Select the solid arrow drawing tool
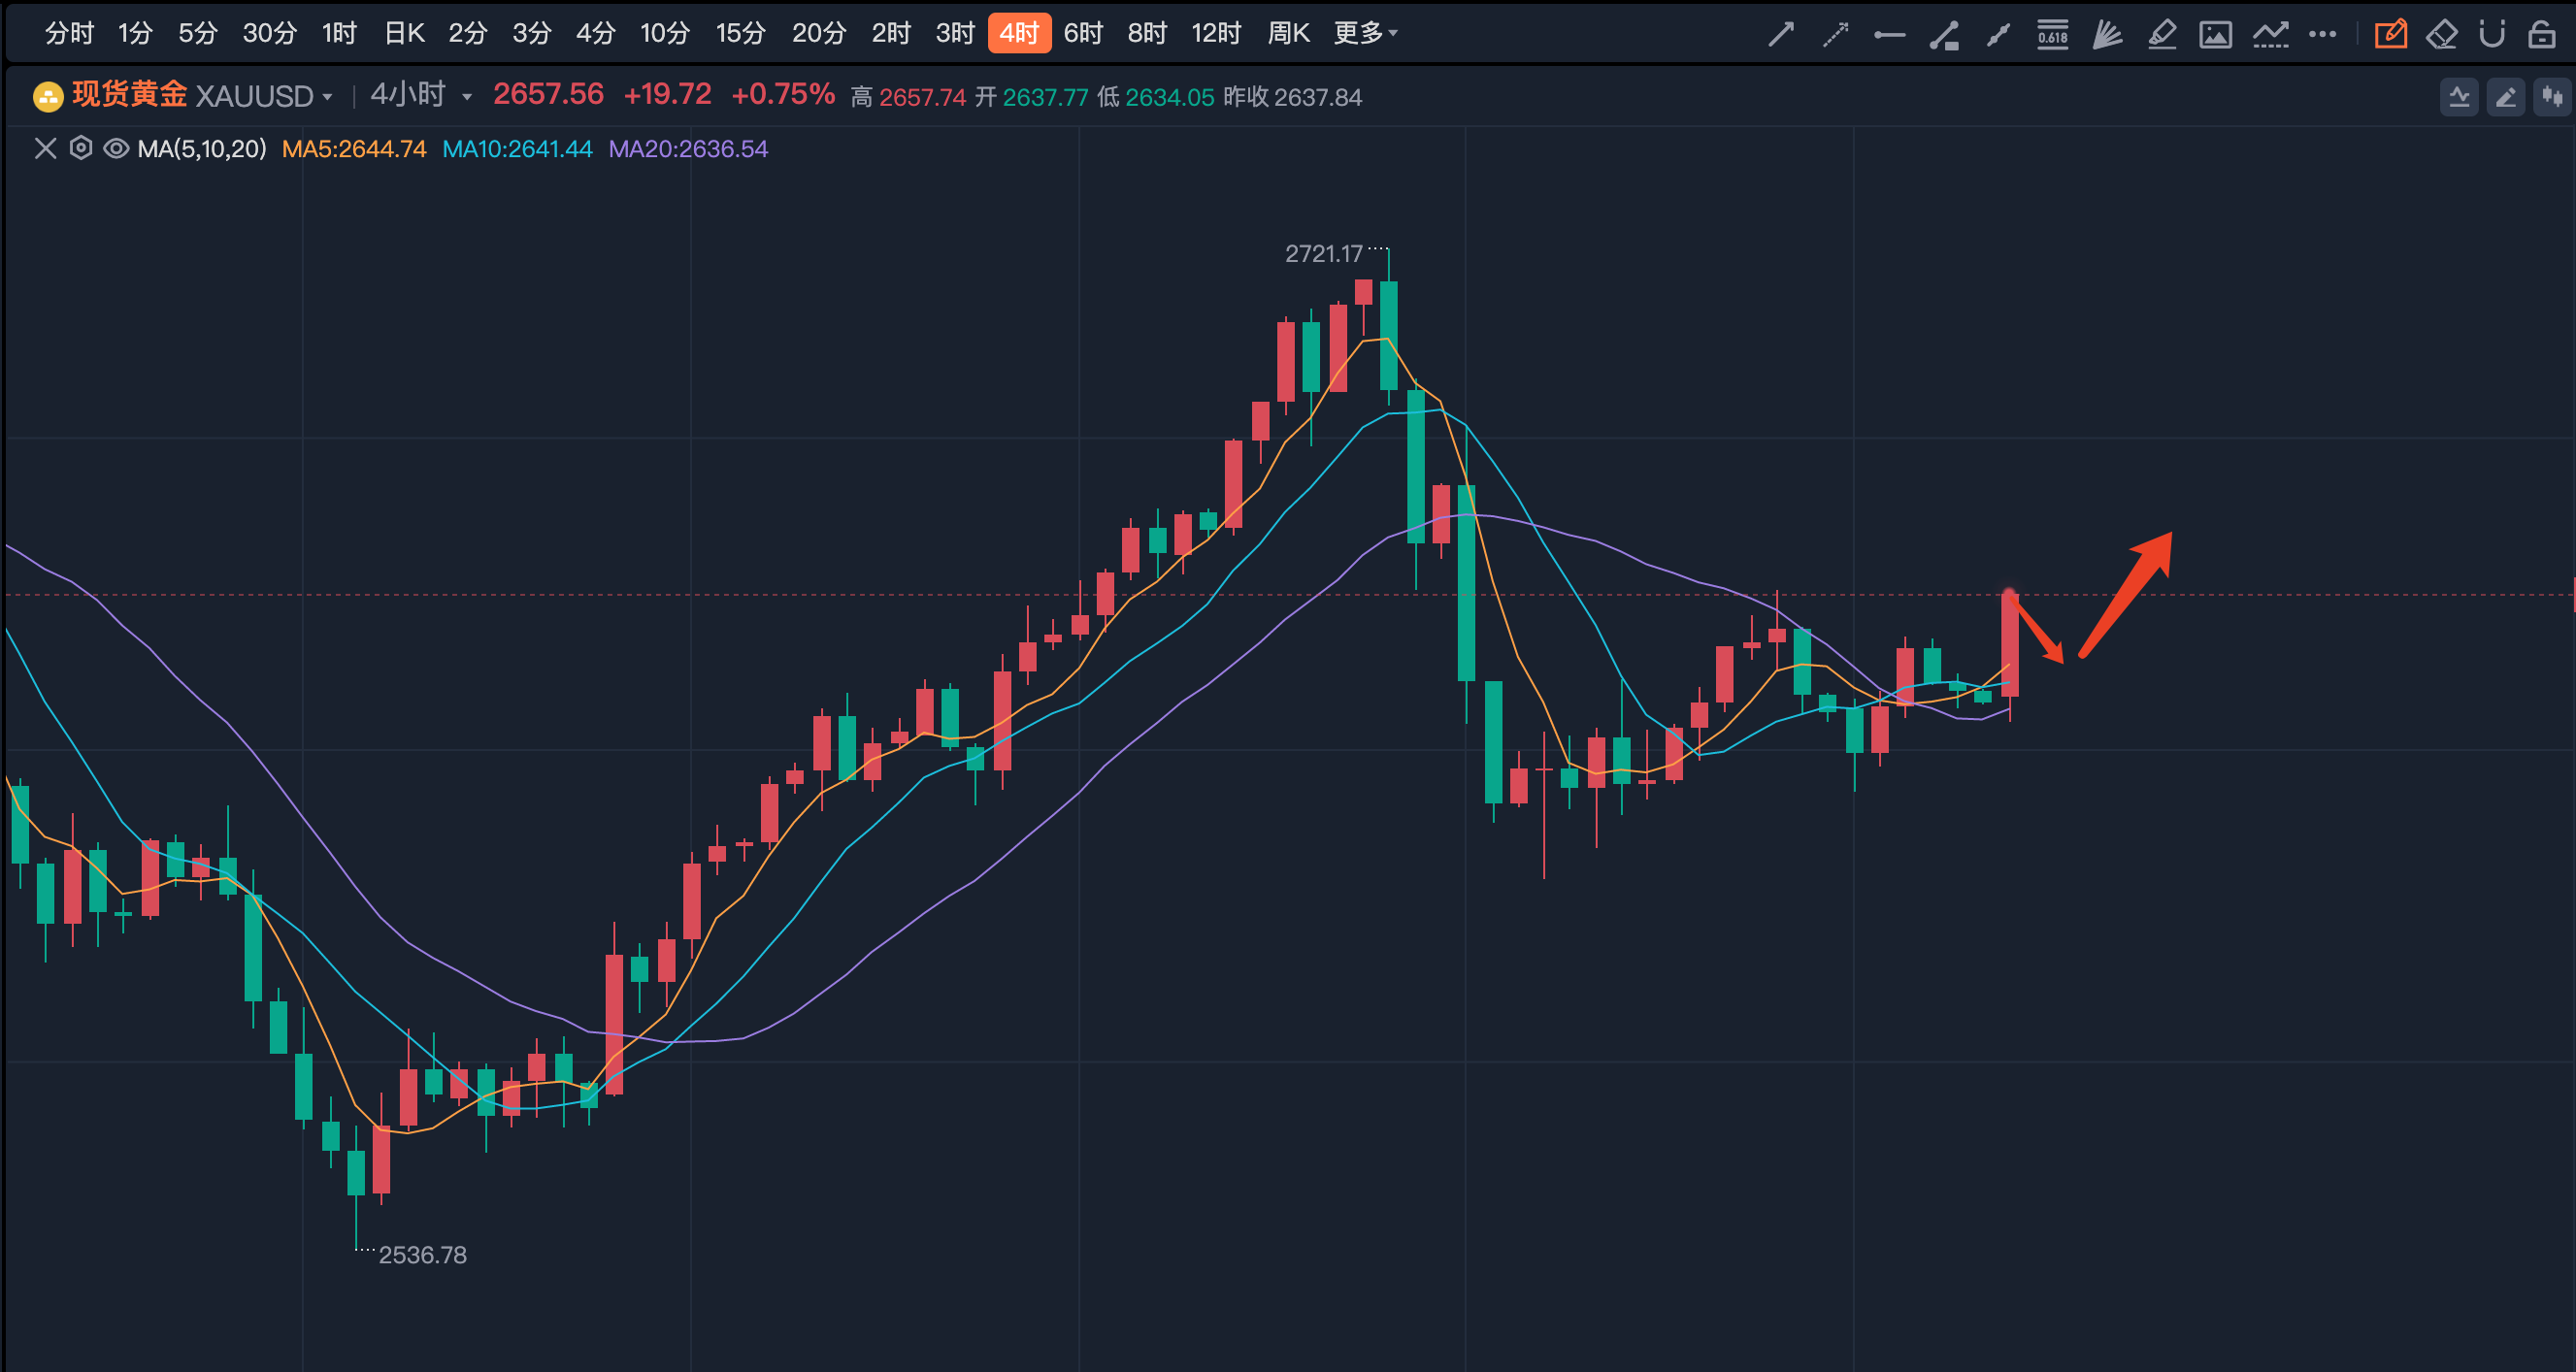The width and height of the screenshot is (2576, 1372). coord(1781,35)
